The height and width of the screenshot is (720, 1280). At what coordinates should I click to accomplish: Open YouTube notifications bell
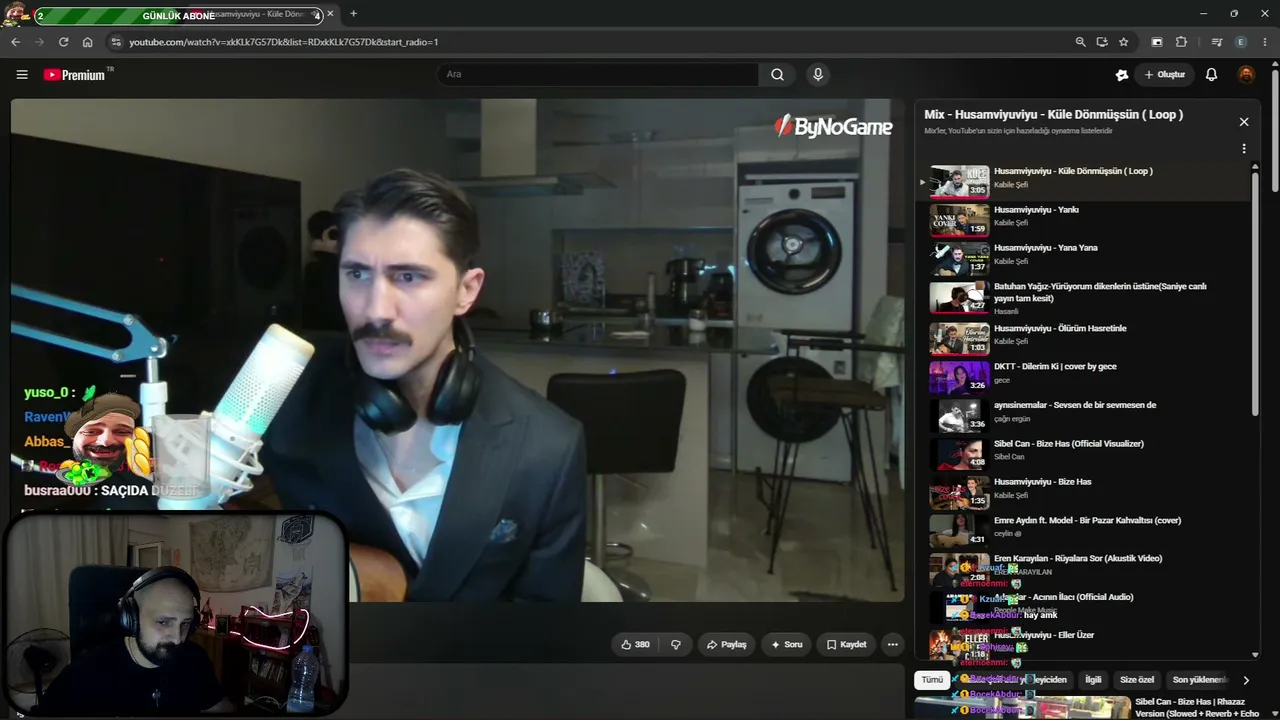point(1211,74)
